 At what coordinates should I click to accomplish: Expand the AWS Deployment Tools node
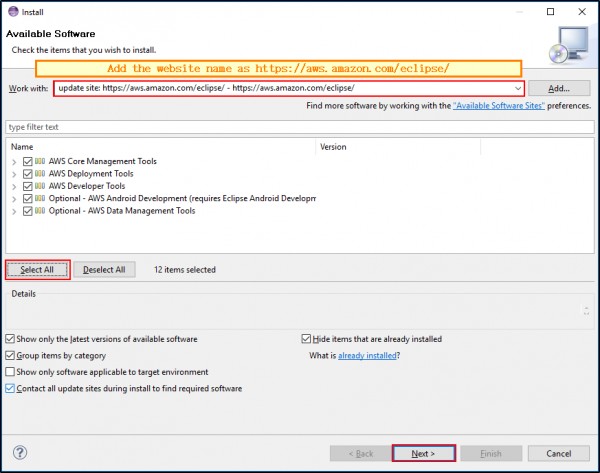(x=14, y=174)
